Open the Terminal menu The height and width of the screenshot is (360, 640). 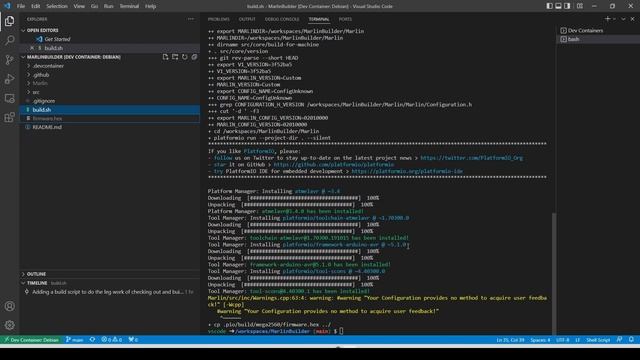[x=129, y=6]
